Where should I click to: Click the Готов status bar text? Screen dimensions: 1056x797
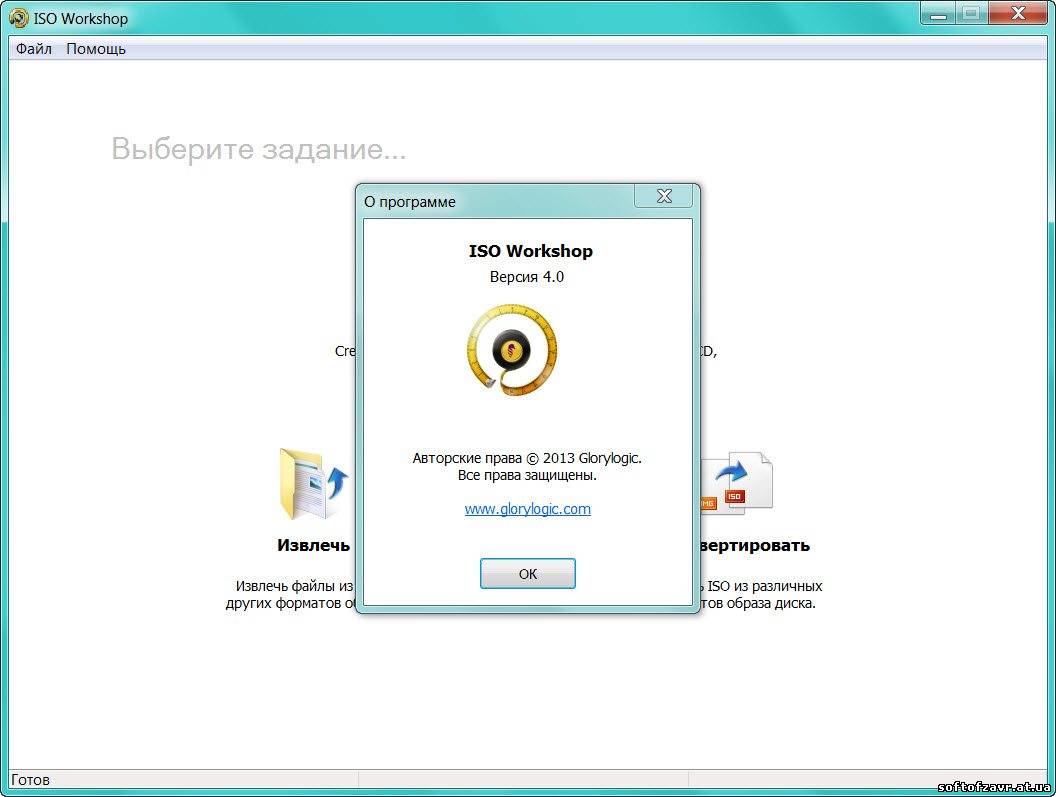[30, 780]
